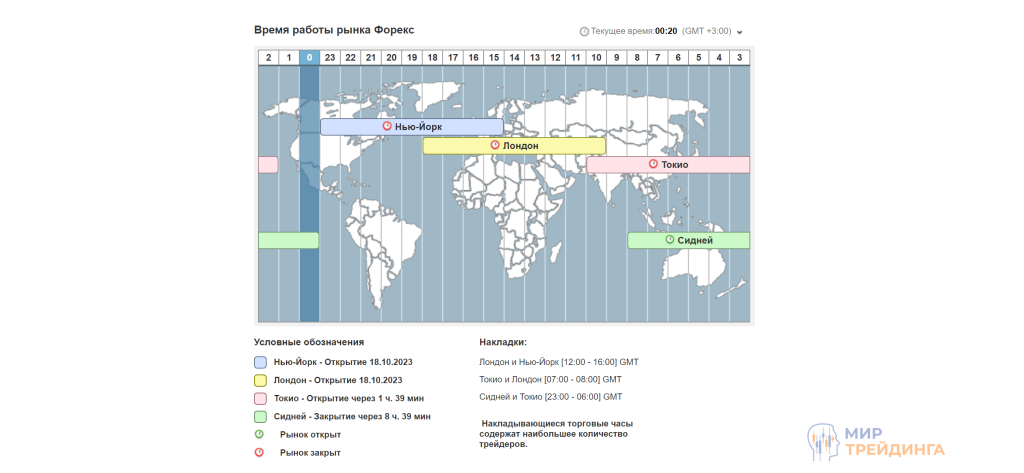Open the GMT +3:00 timezone dropdown arrow

pyautogui.click(x=740, y=32)
